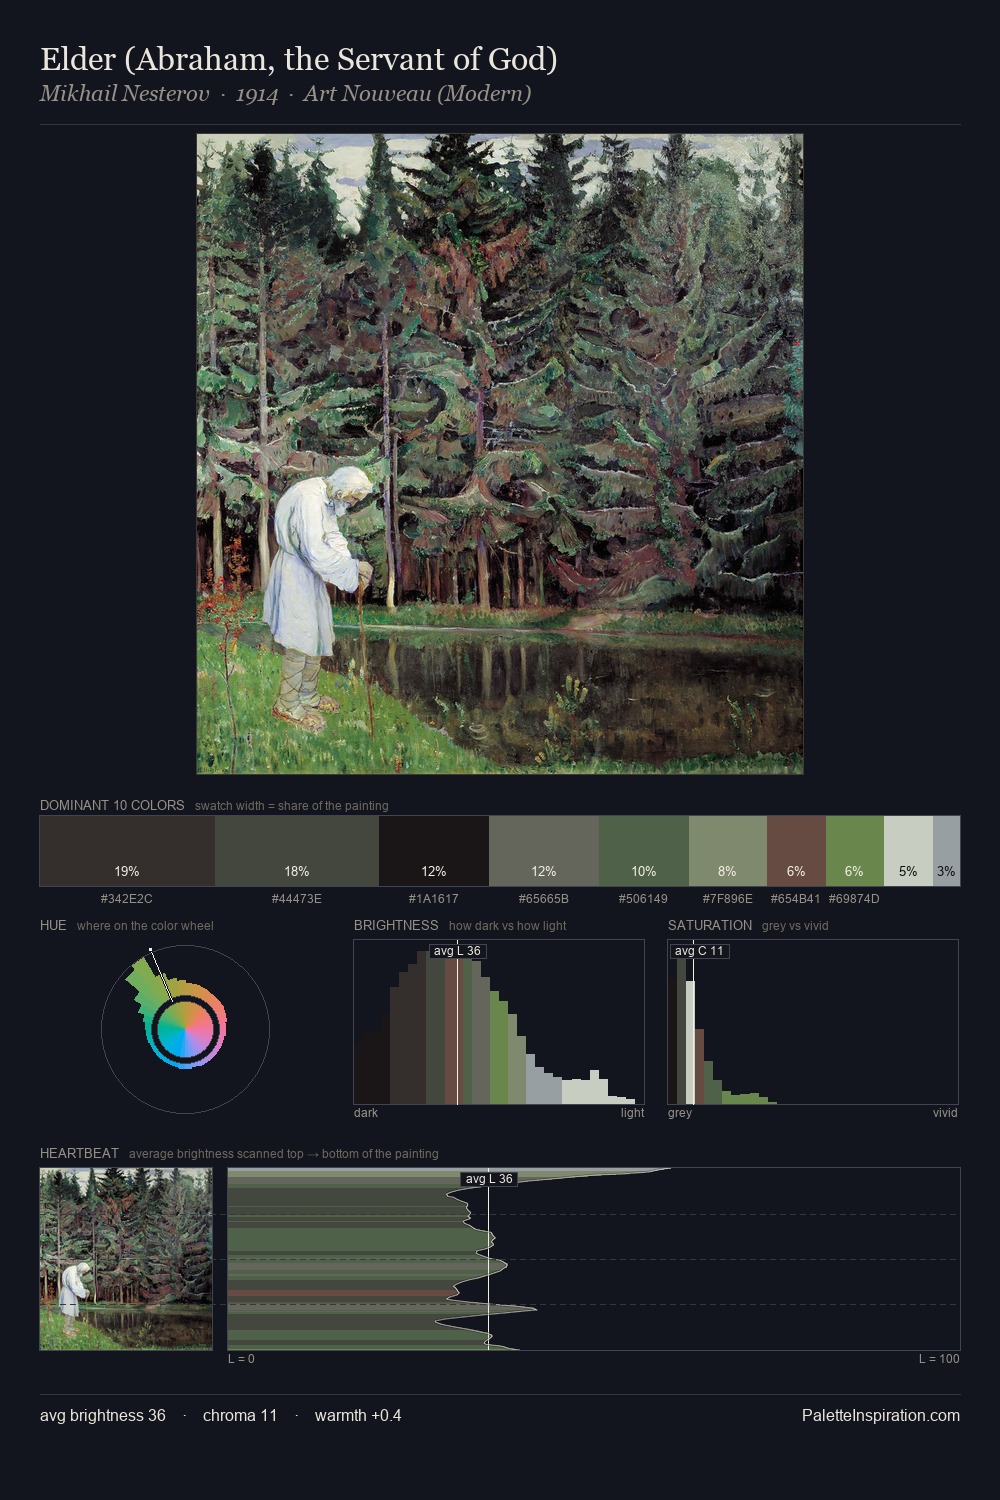Screen dimensions: 1000x1500
Task: Pick the 5% pale grey swatch
Action: pyautogui.click(x=908, y=851)
